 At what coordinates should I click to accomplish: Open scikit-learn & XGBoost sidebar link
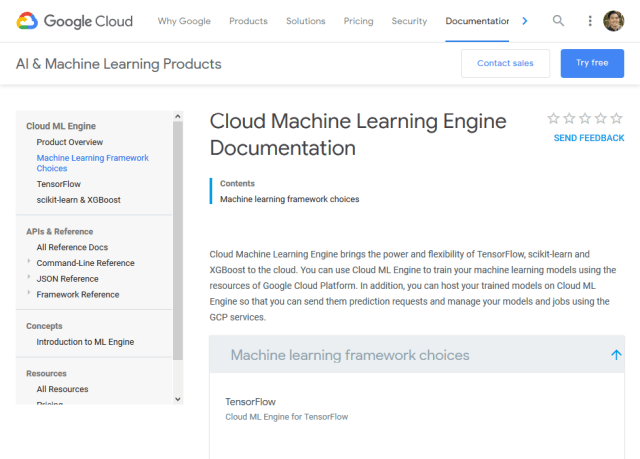[78, 200]
